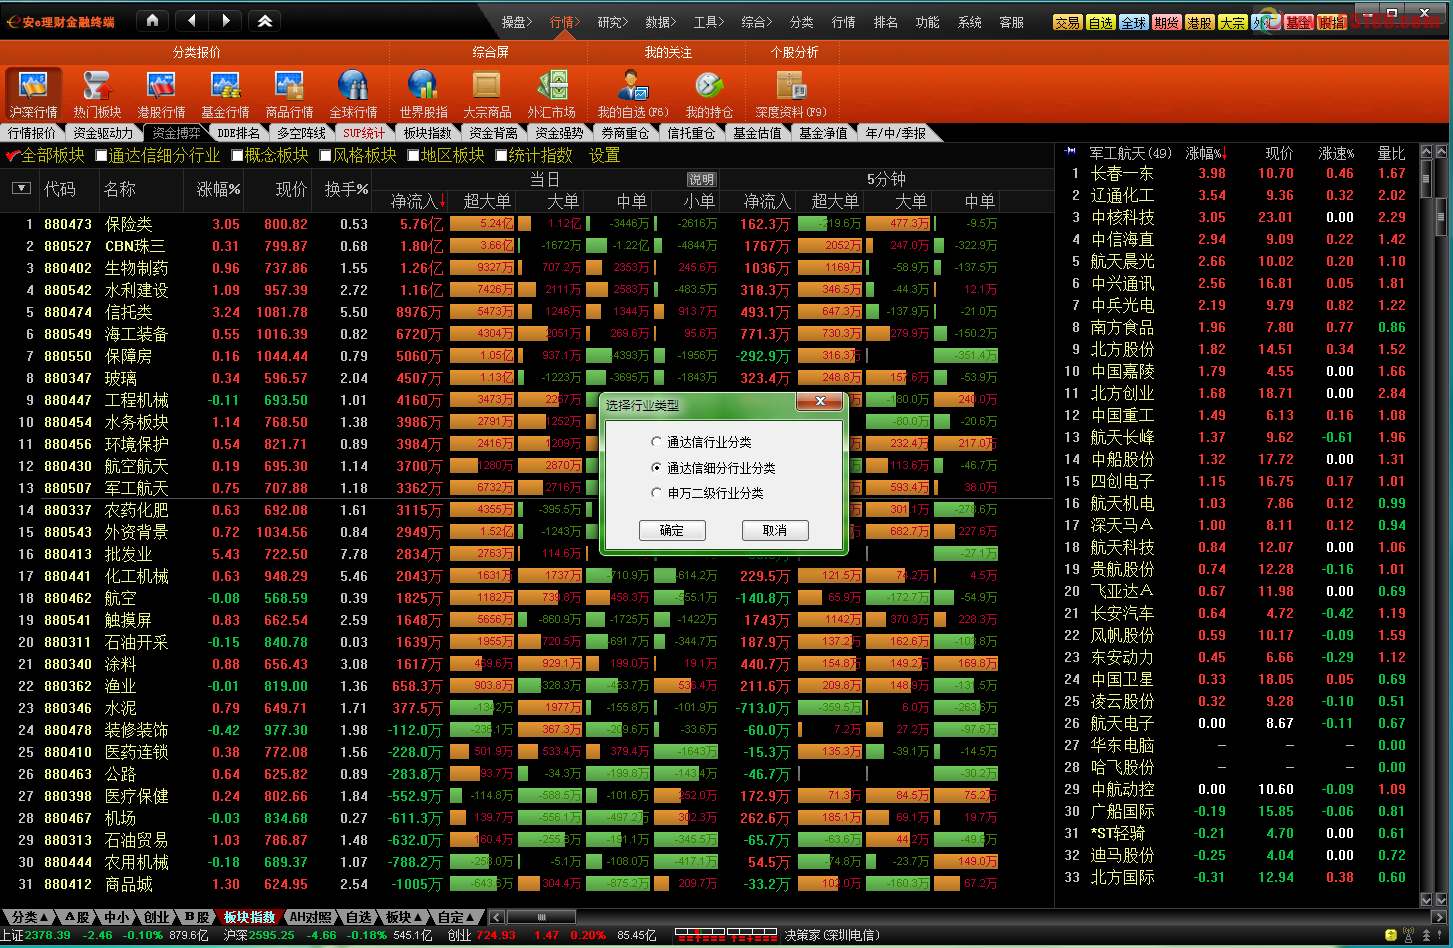Expand the 数据 menu dropdown
The width and height of the screenshot is (1453, 948).
(660, 21)
